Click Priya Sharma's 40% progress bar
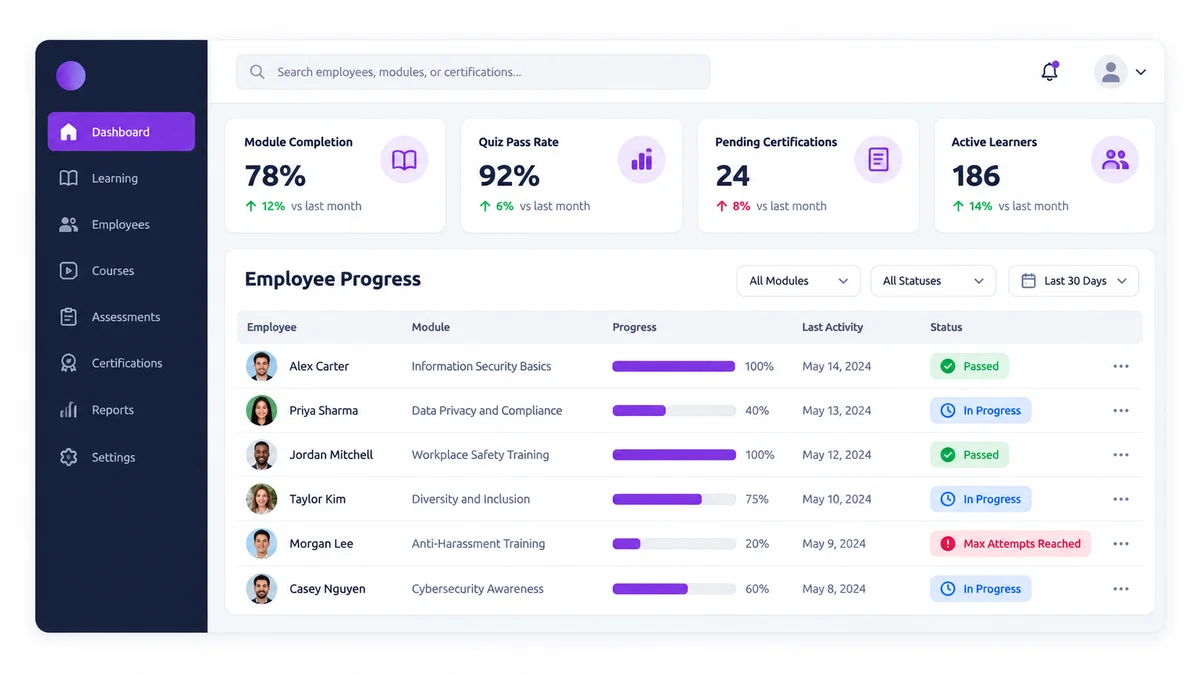The image size is (1200, 675). pyautogui.click(x=674, y=411)
